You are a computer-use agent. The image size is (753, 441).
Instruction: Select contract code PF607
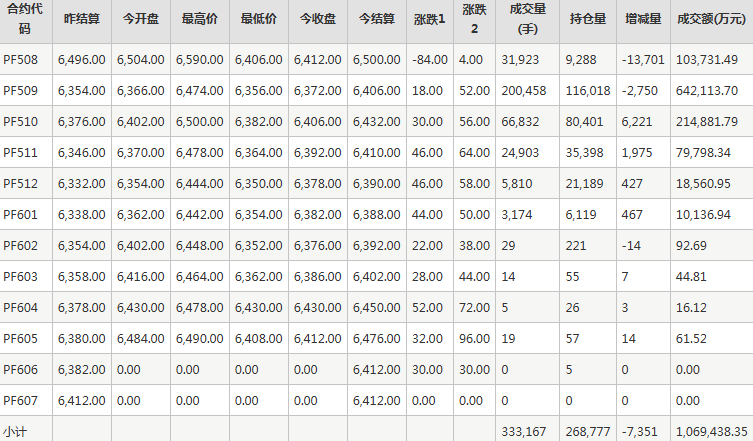click(x=20, y=400)
